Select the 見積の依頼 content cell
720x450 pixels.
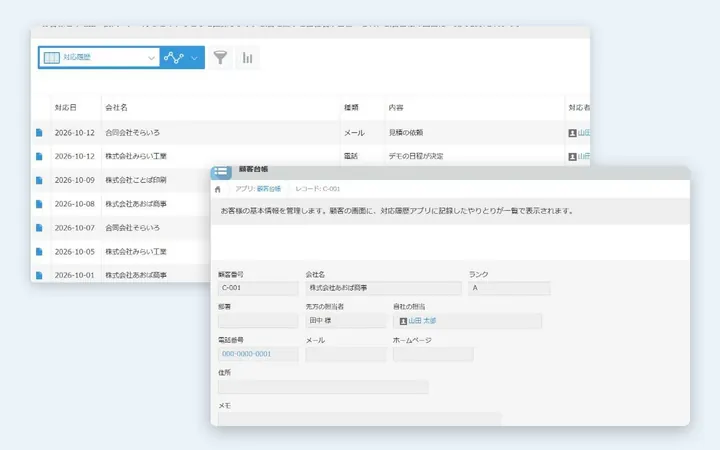[406, 133]
